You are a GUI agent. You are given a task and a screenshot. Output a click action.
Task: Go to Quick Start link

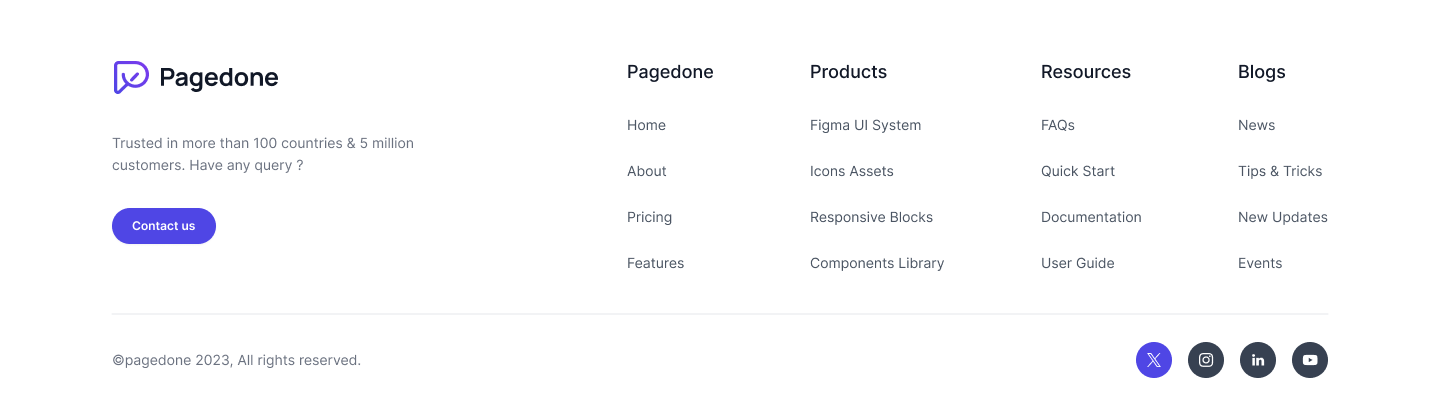click(1078, 171)
